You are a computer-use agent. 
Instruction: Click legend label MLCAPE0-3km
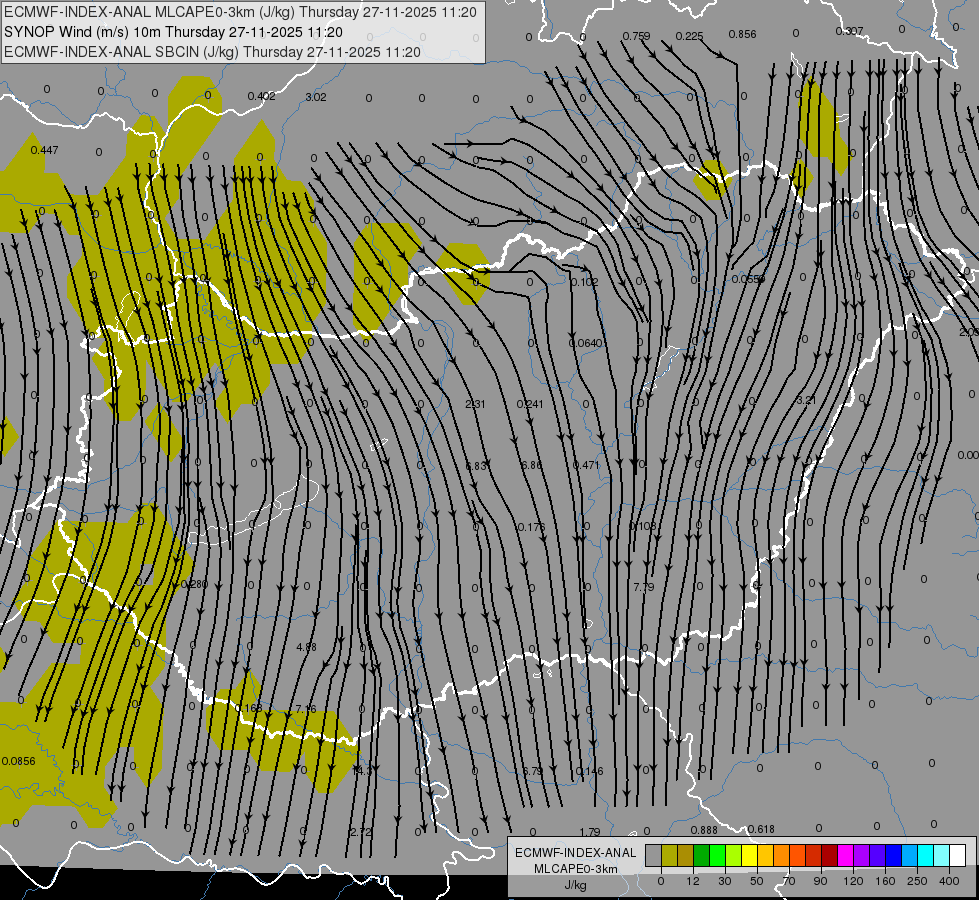[576, 869]
